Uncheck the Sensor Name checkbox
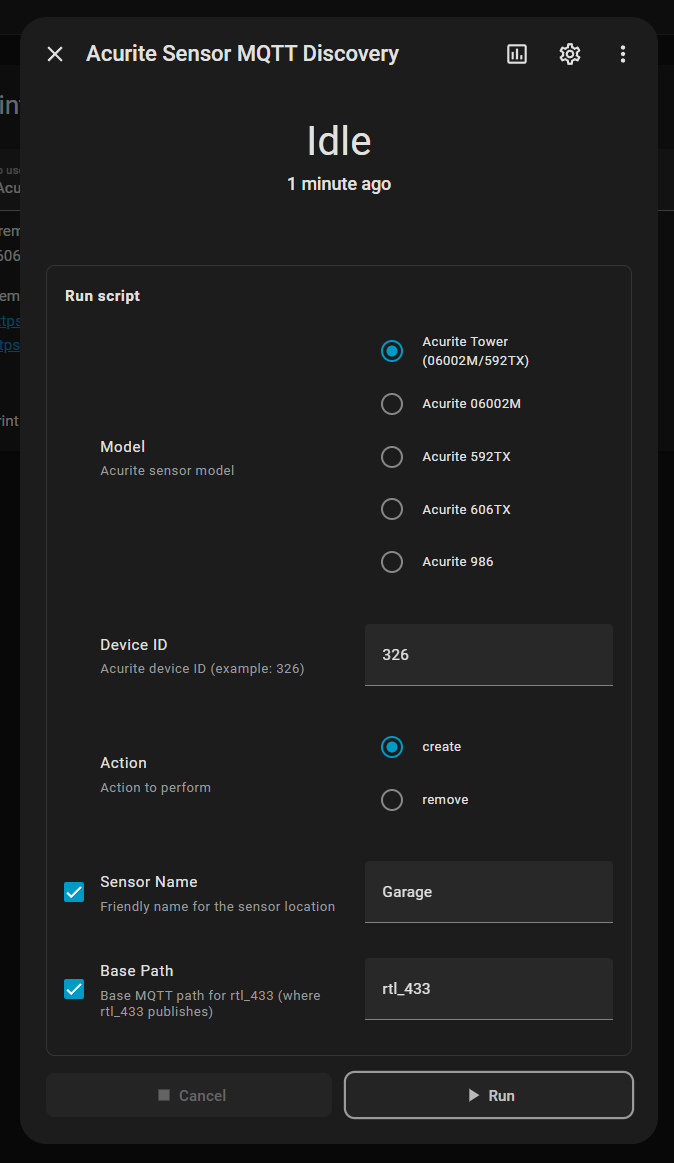The height and width of the screenshot is (1163, 674). click(74, 892)
